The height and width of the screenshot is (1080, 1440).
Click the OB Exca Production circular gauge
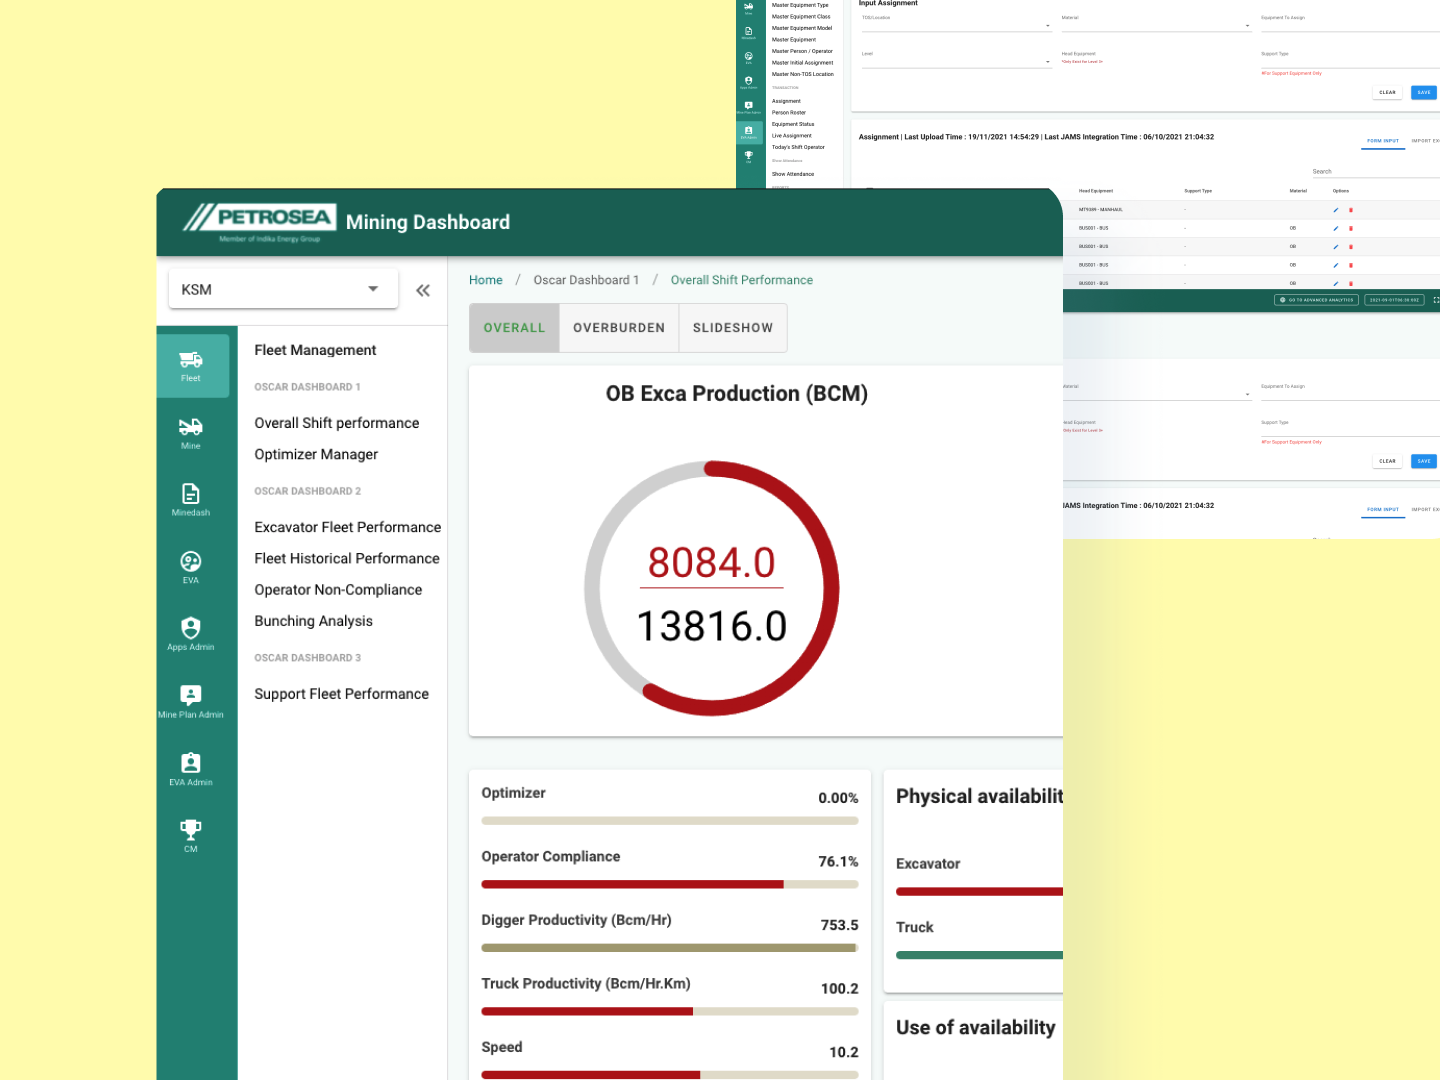tap(712, 588)
